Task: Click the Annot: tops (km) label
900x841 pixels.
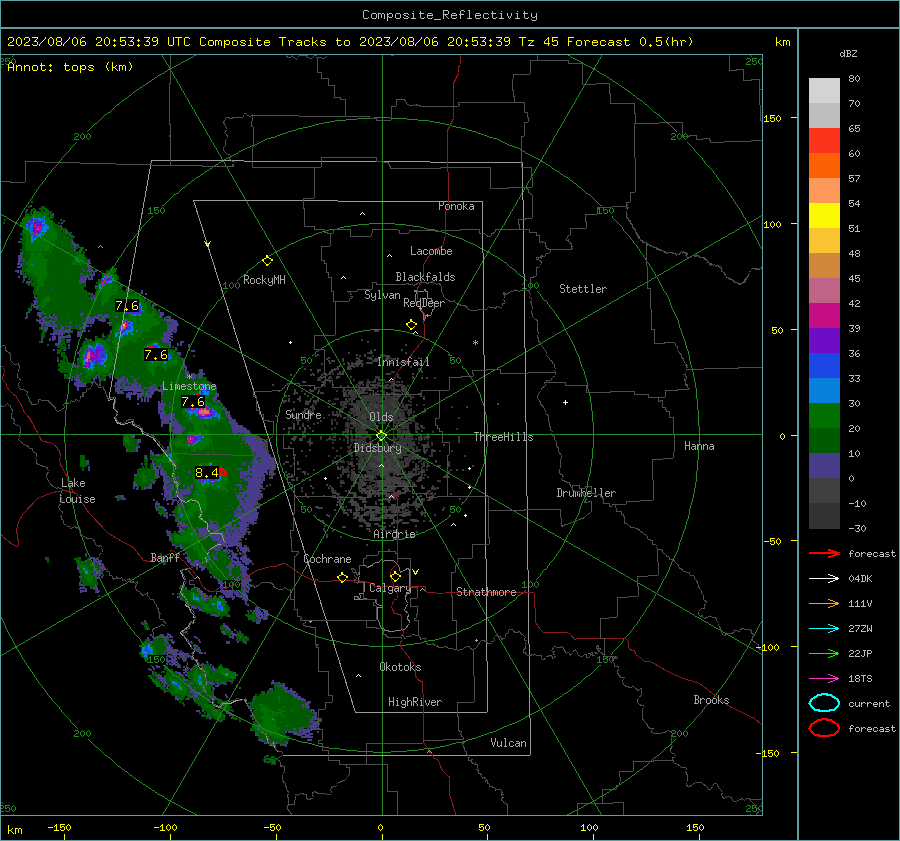Action: coord(70,67)
